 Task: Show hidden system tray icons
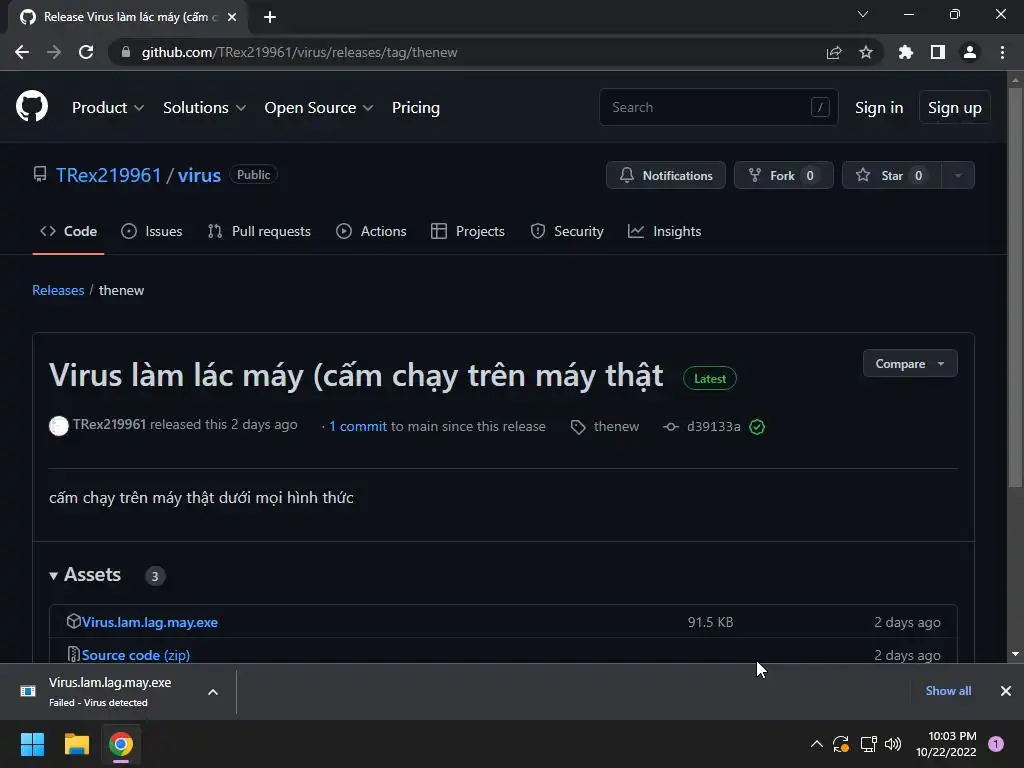[816, 743]
